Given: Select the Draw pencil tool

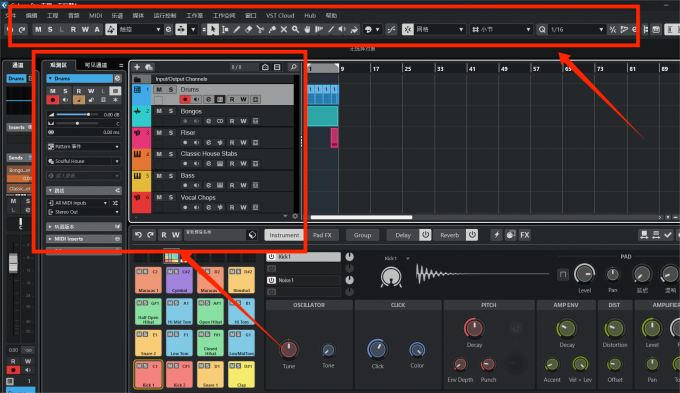Looking at the screenshot, I should click(x=237, y=29).
